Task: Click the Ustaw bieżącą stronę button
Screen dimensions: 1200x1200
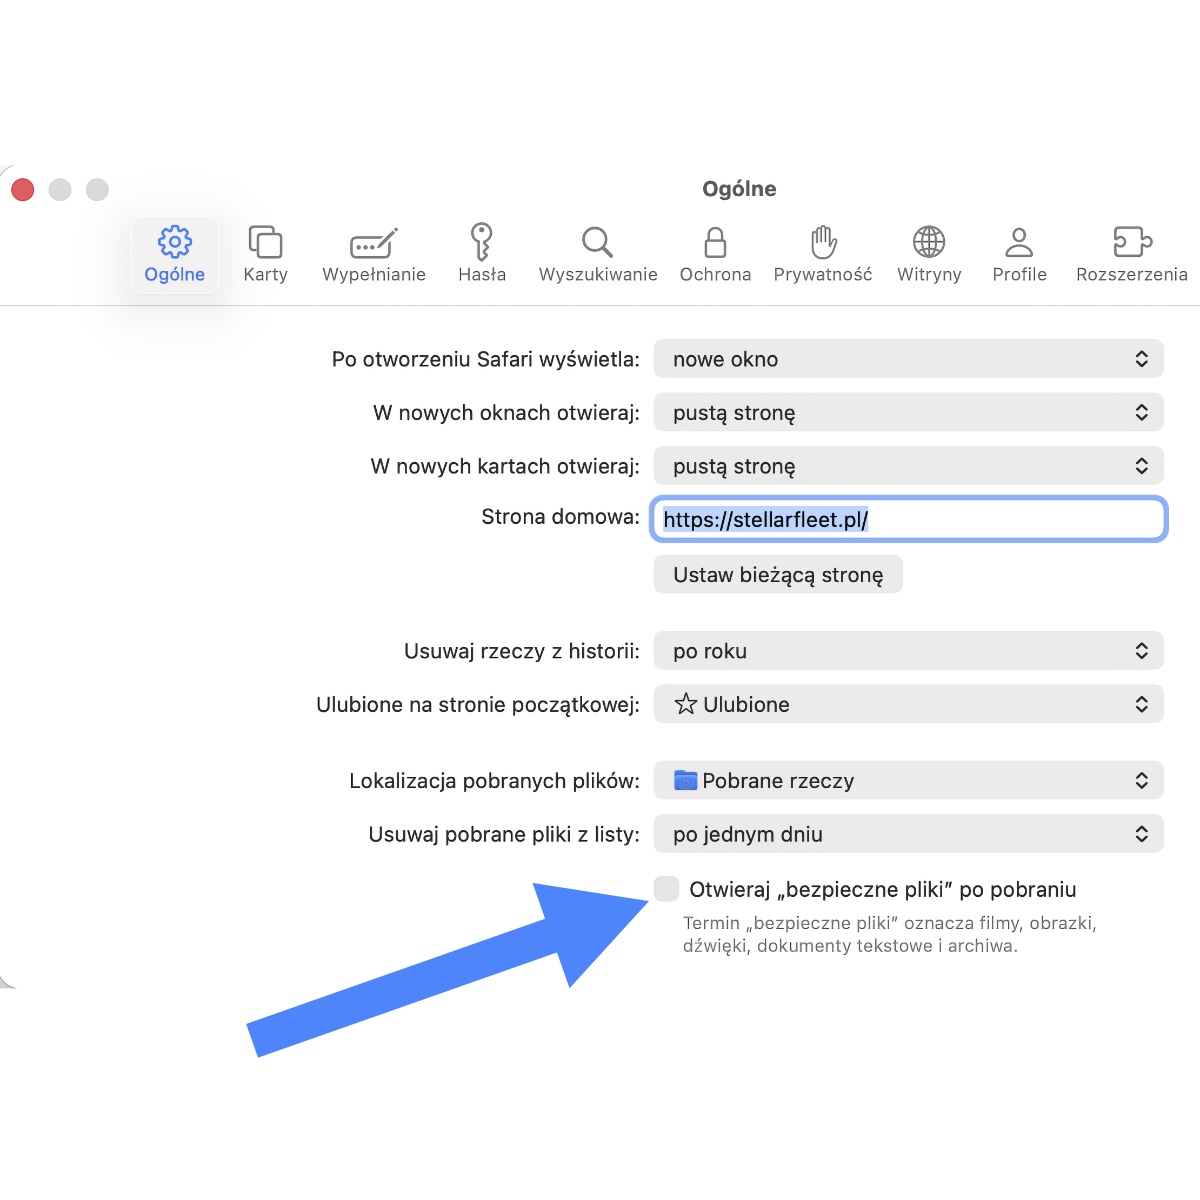Action: pyautogui.click(x=778, y=574)
